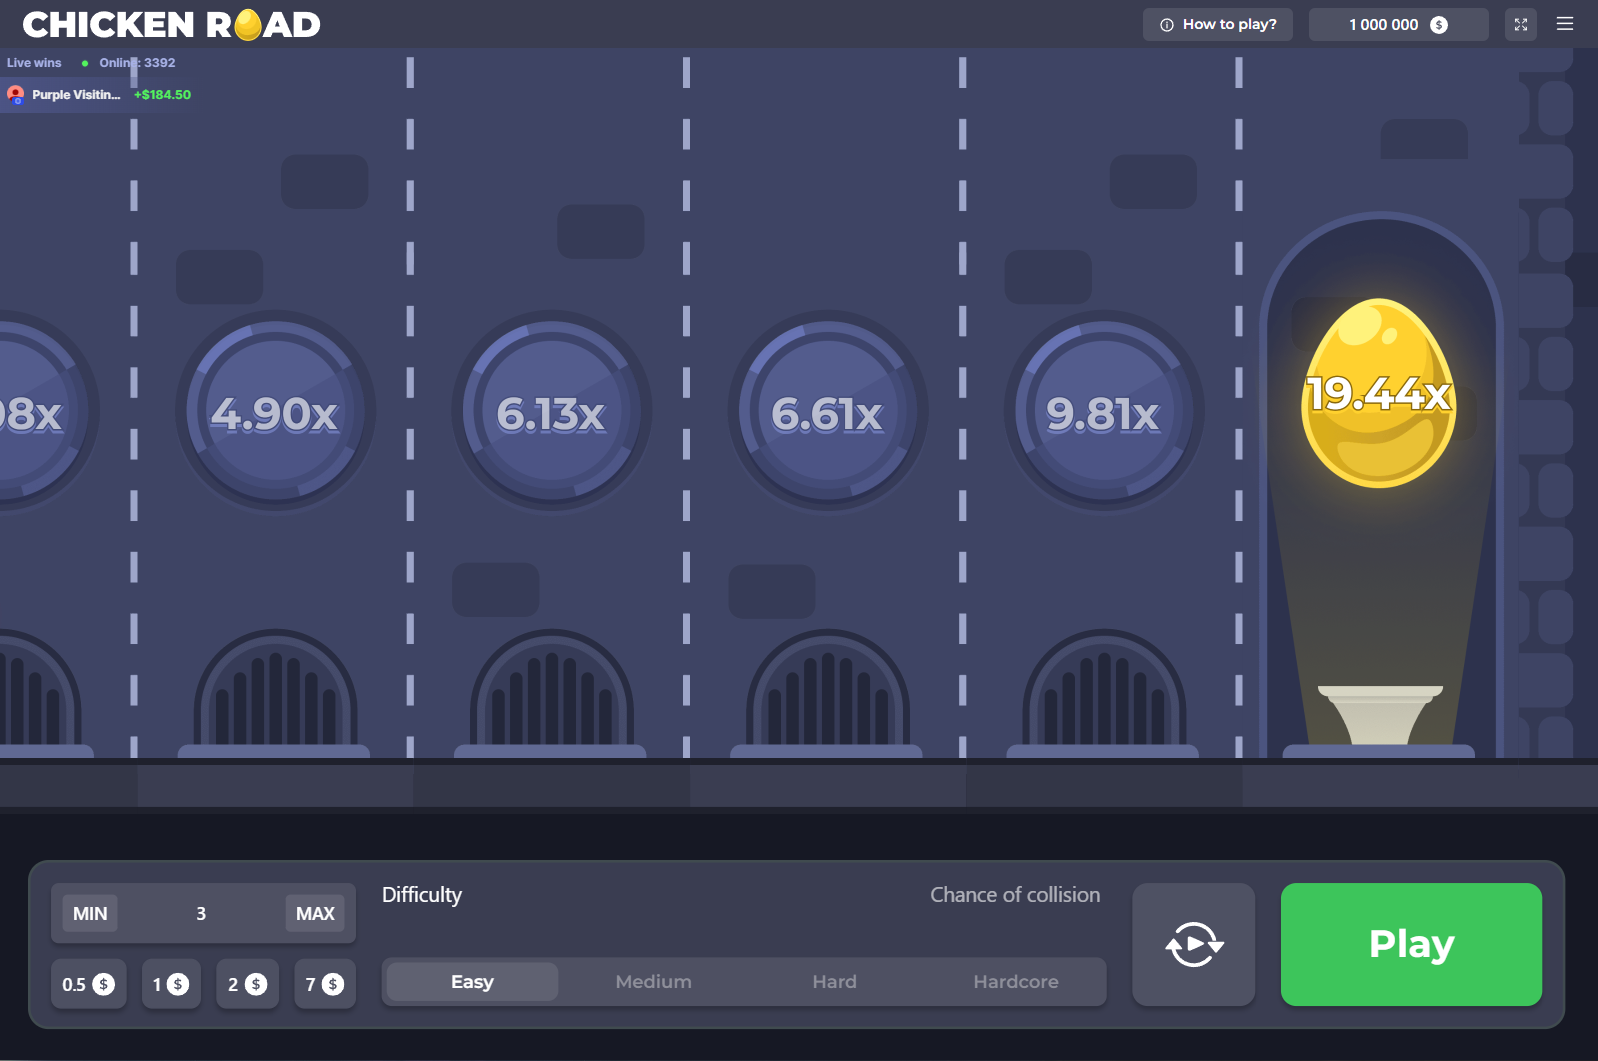The width and height of the screenshot is (1598, 1061).
Task: Click the 6.13x manhole multiplier
Action: coord(551,411)
